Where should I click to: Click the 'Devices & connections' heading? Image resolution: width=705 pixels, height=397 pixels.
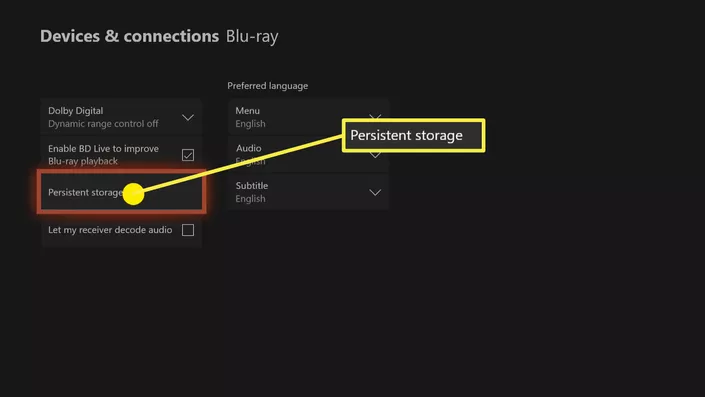tap(129, 36)
